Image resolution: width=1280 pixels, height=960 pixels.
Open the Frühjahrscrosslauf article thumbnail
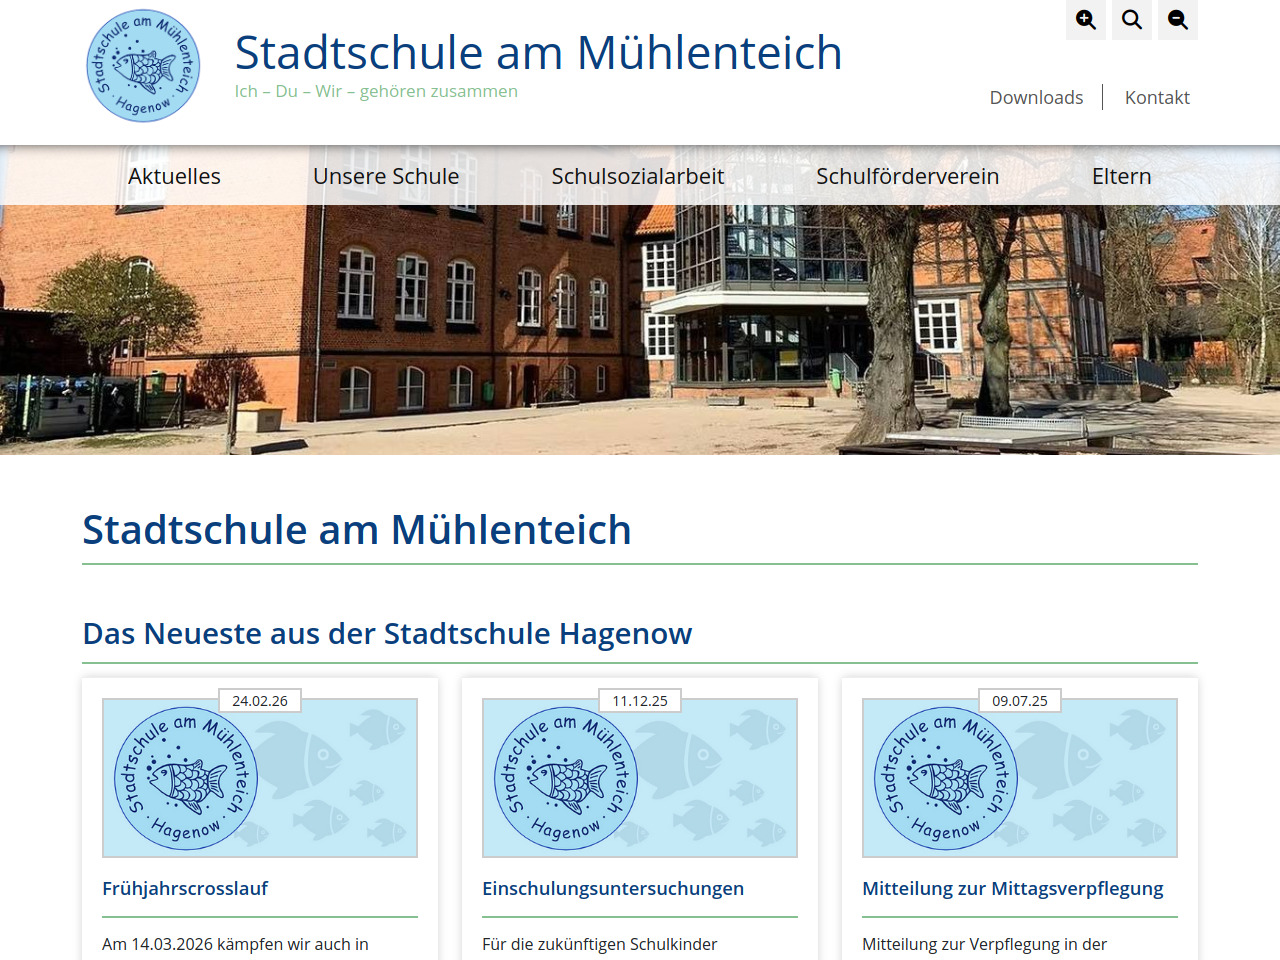pyautogui.click(x=260, y=778)
